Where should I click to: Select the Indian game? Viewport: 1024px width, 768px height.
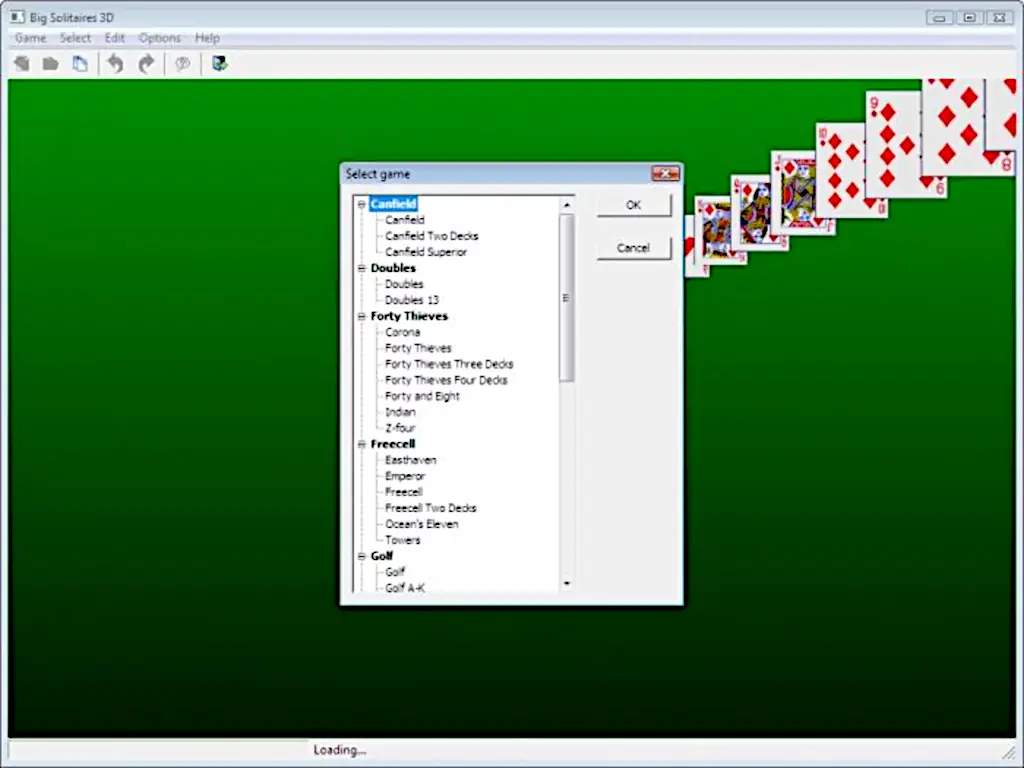(x=400, y=412)
